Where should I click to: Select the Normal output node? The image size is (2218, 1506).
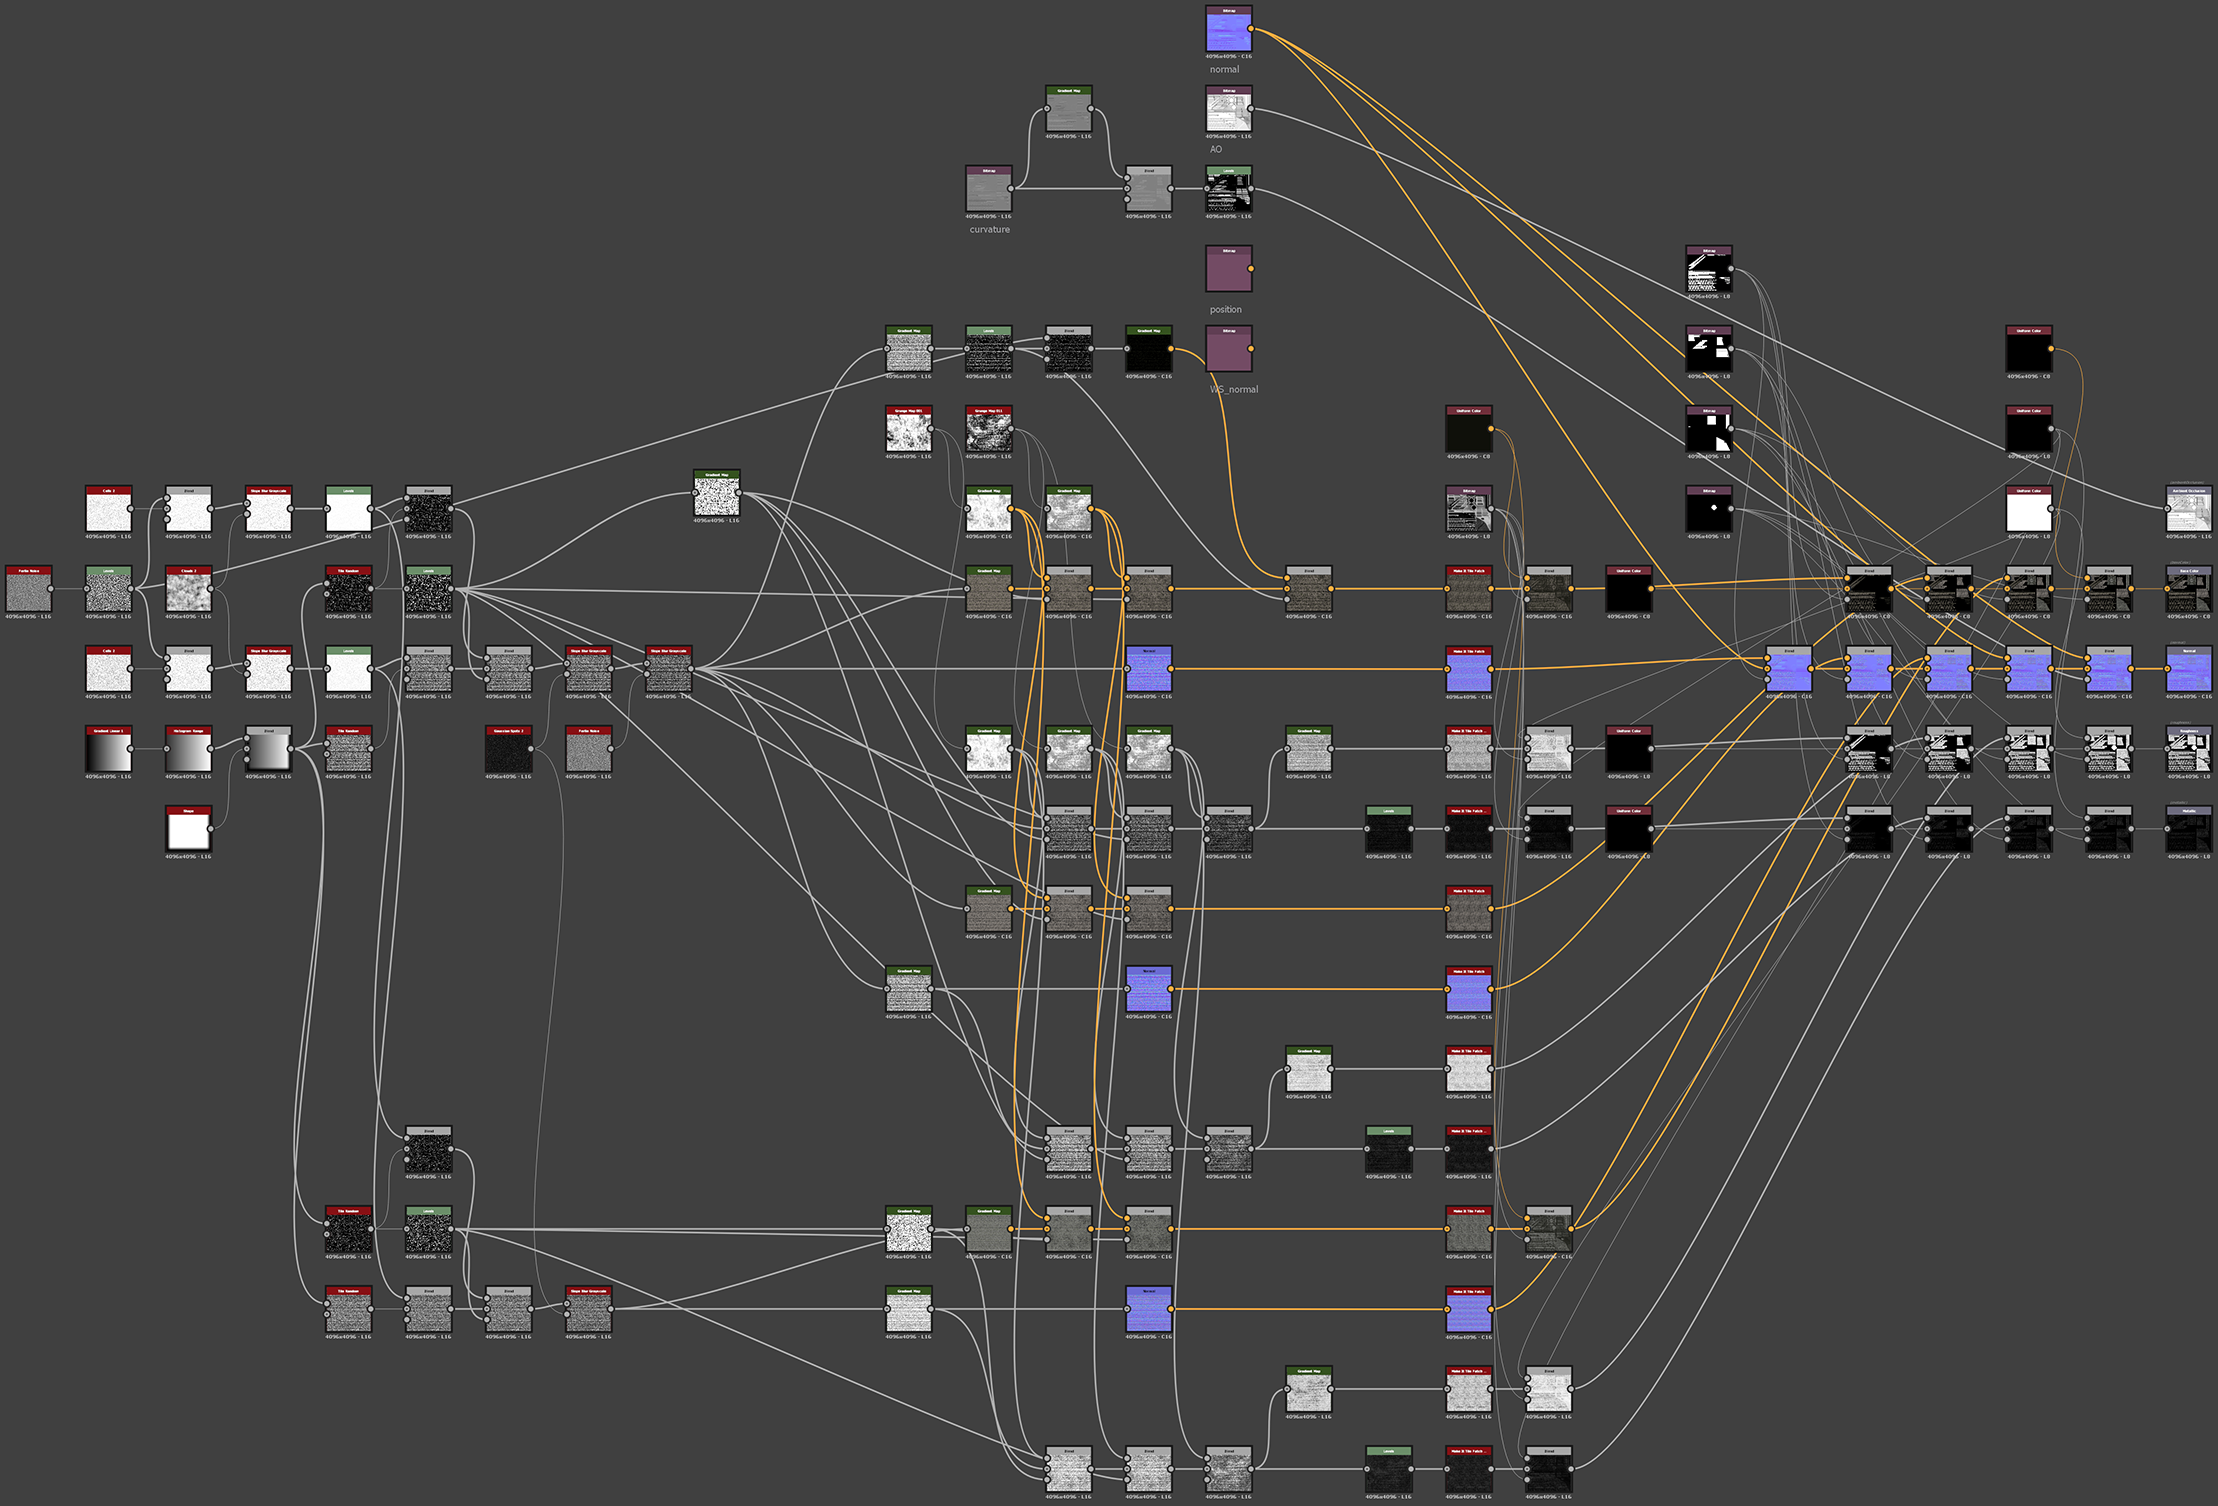(2189, 669)
